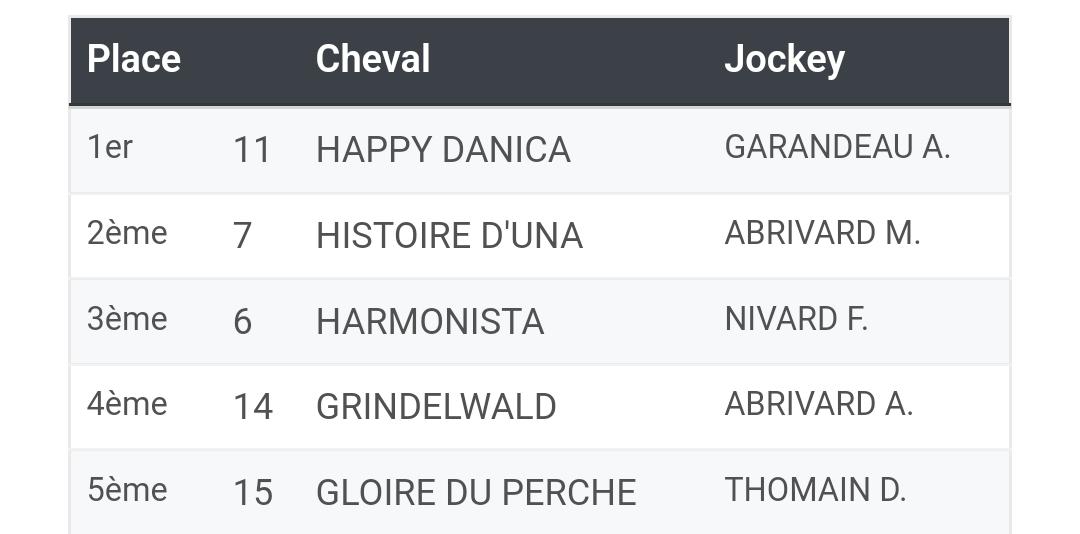The width and height of the screenshot is (1080, 534).
Task: Click jockey NIVARD F.
Action: point(796,319)
